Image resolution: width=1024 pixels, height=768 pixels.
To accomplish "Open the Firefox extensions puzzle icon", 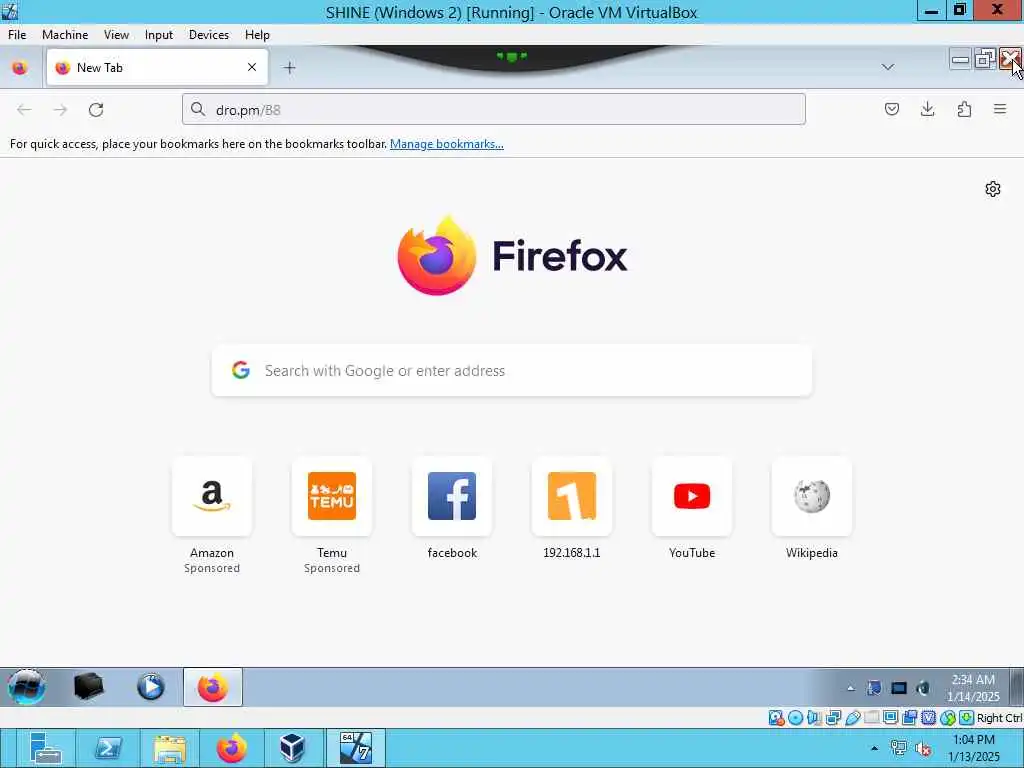I will tap(964, 109).
